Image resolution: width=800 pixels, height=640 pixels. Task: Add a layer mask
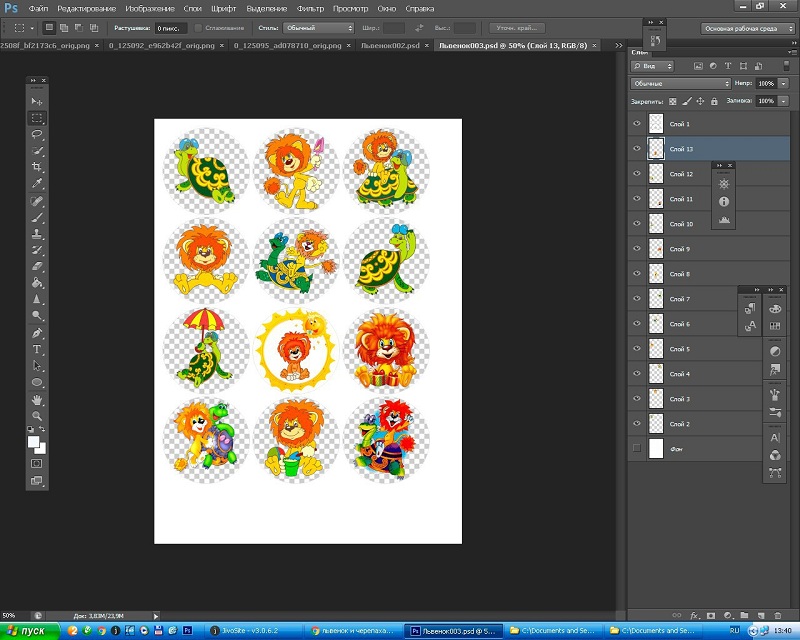point(711,616)
